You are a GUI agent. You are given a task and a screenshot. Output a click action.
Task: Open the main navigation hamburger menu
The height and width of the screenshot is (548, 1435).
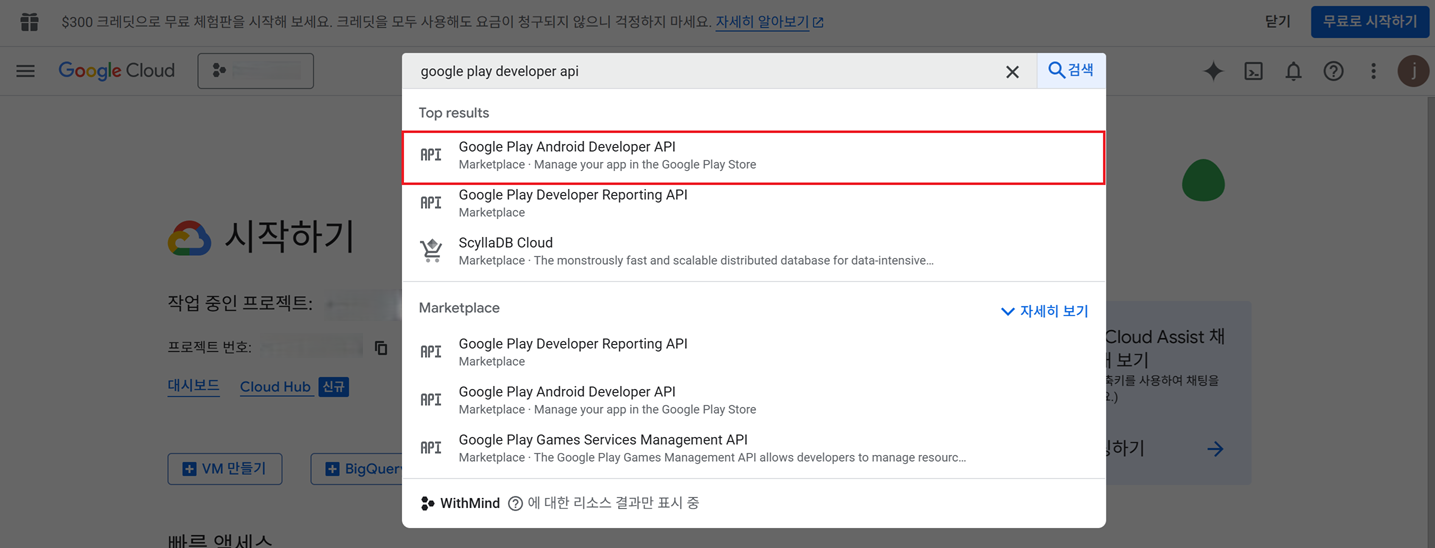point(26,71)
